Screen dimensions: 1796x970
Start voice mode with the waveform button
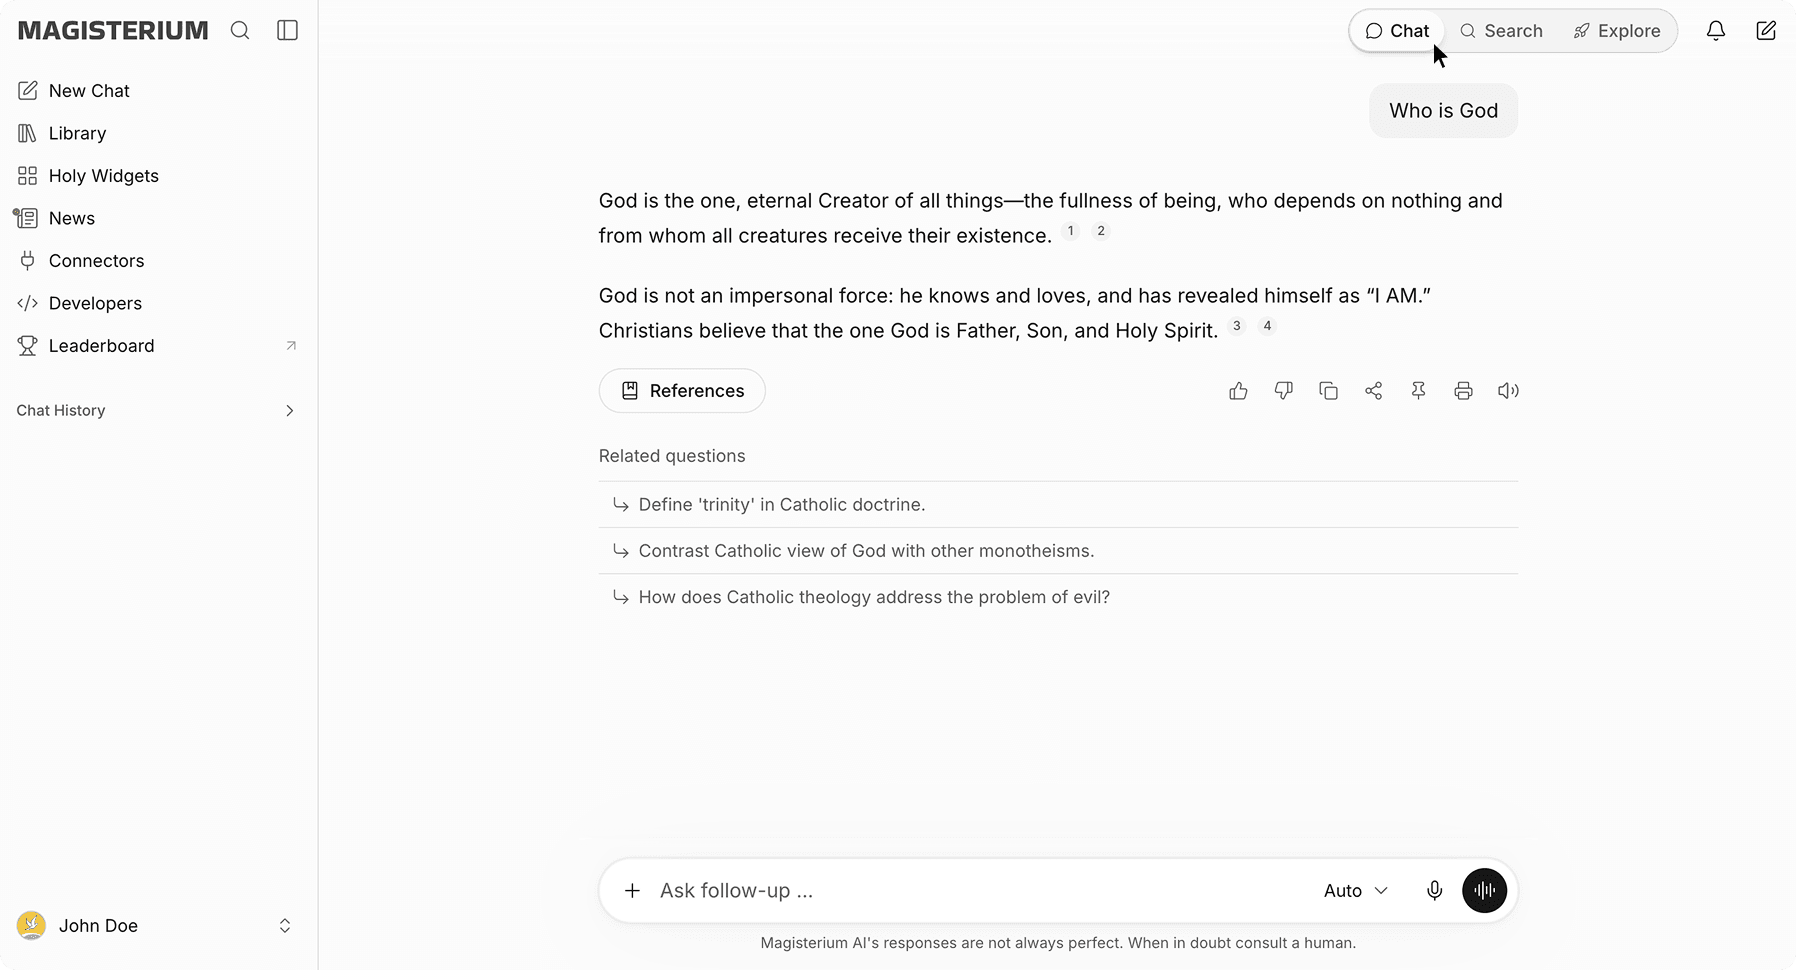pyautogui.click(x=1485, y=891)
